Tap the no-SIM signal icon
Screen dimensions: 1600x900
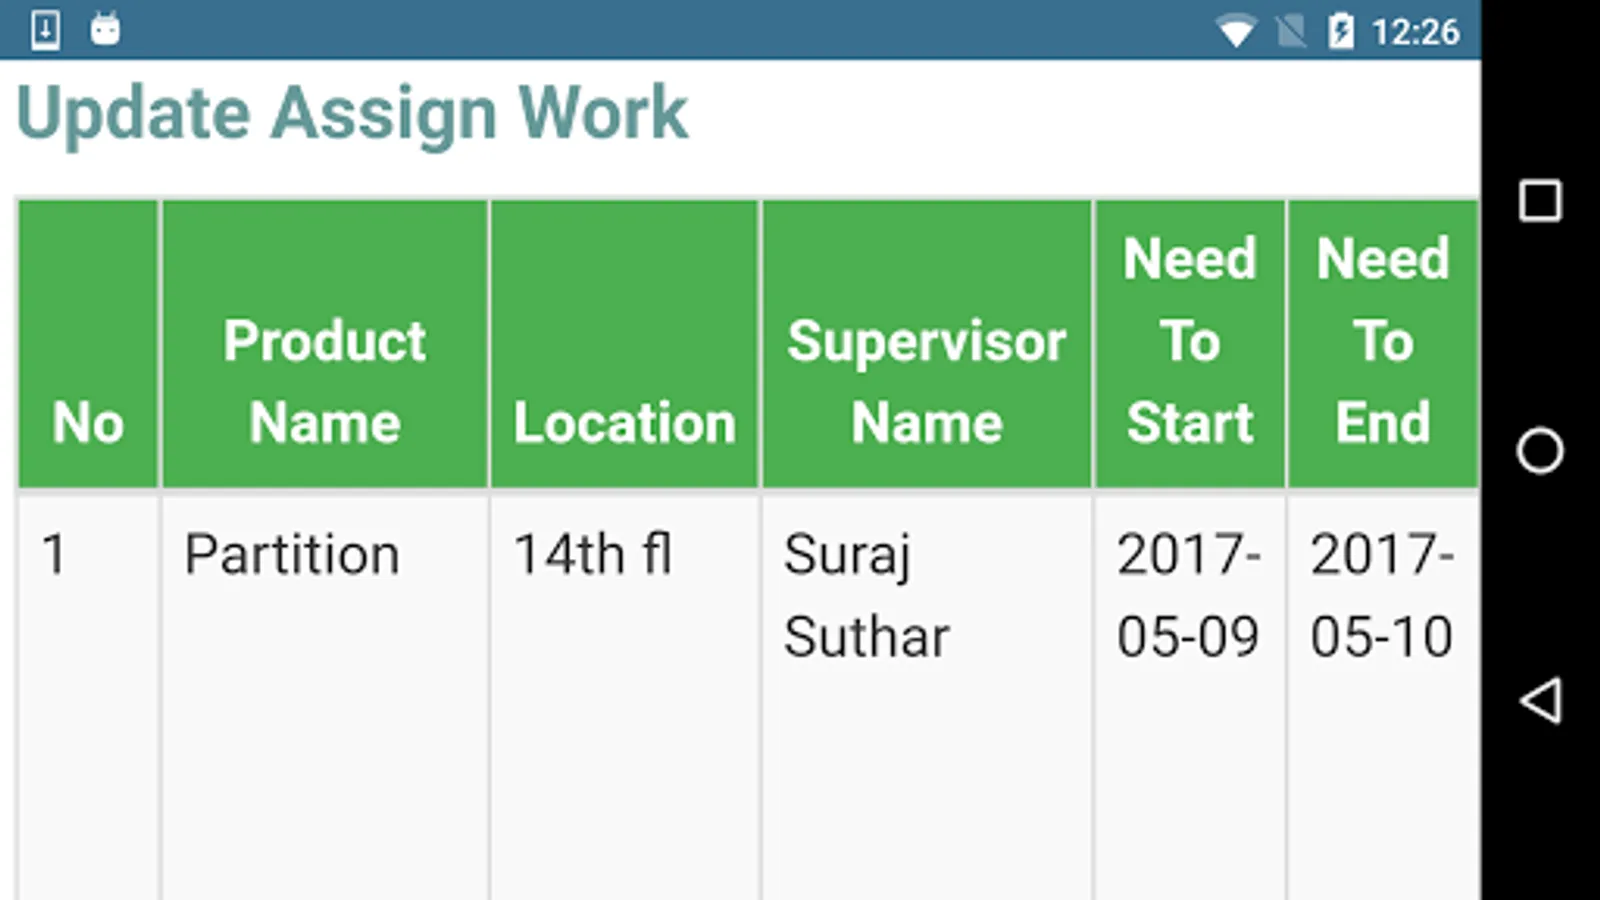(1291, 32)
